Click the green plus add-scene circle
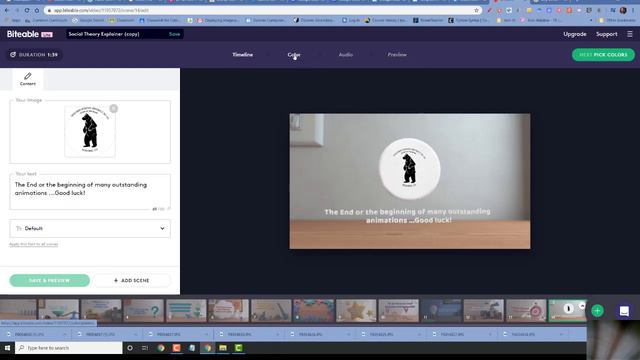Image resolution: width=640 pixels, height=360 pixels. tap(598, 311)
